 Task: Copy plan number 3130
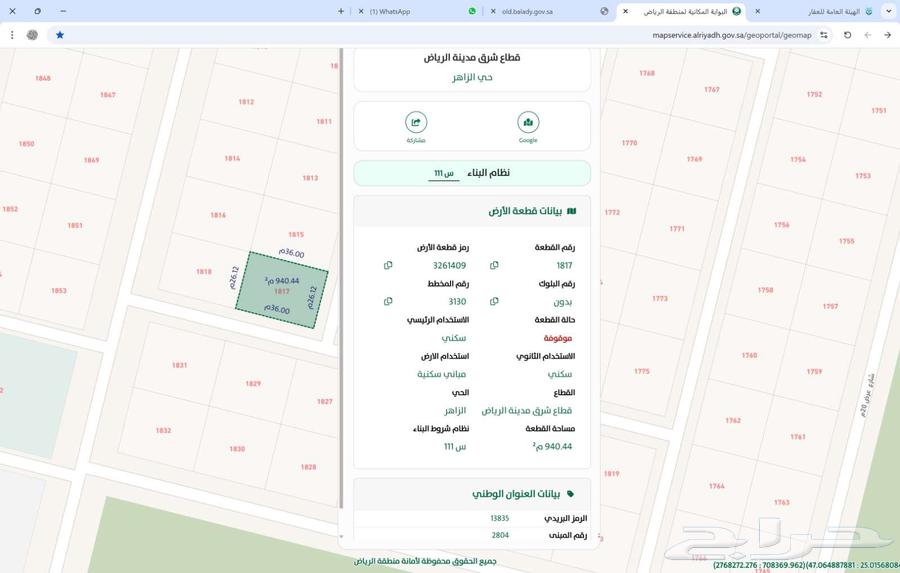388,301
